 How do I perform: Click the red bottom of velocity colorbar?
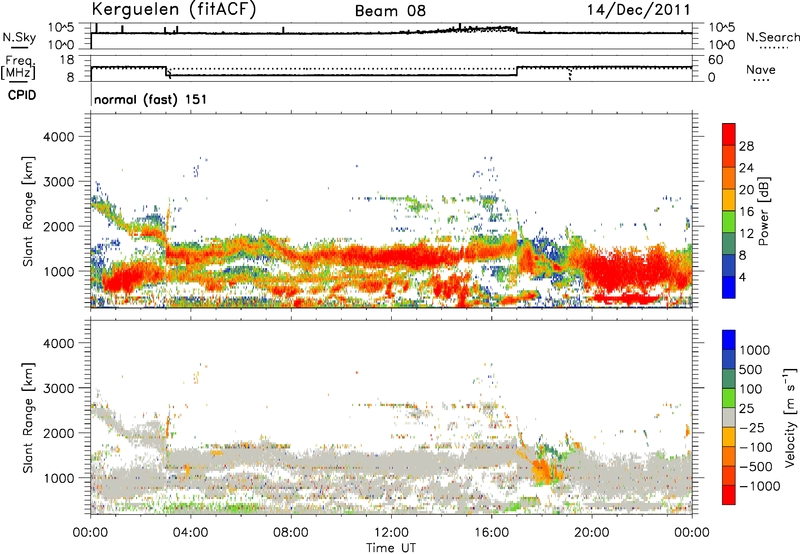(x=729, y=495)
